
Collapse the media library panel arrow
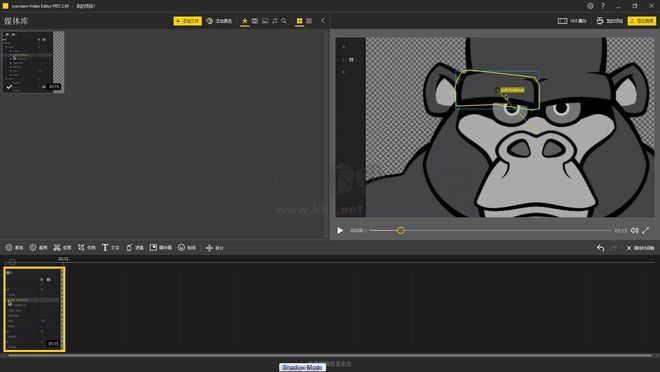(323, 21)
